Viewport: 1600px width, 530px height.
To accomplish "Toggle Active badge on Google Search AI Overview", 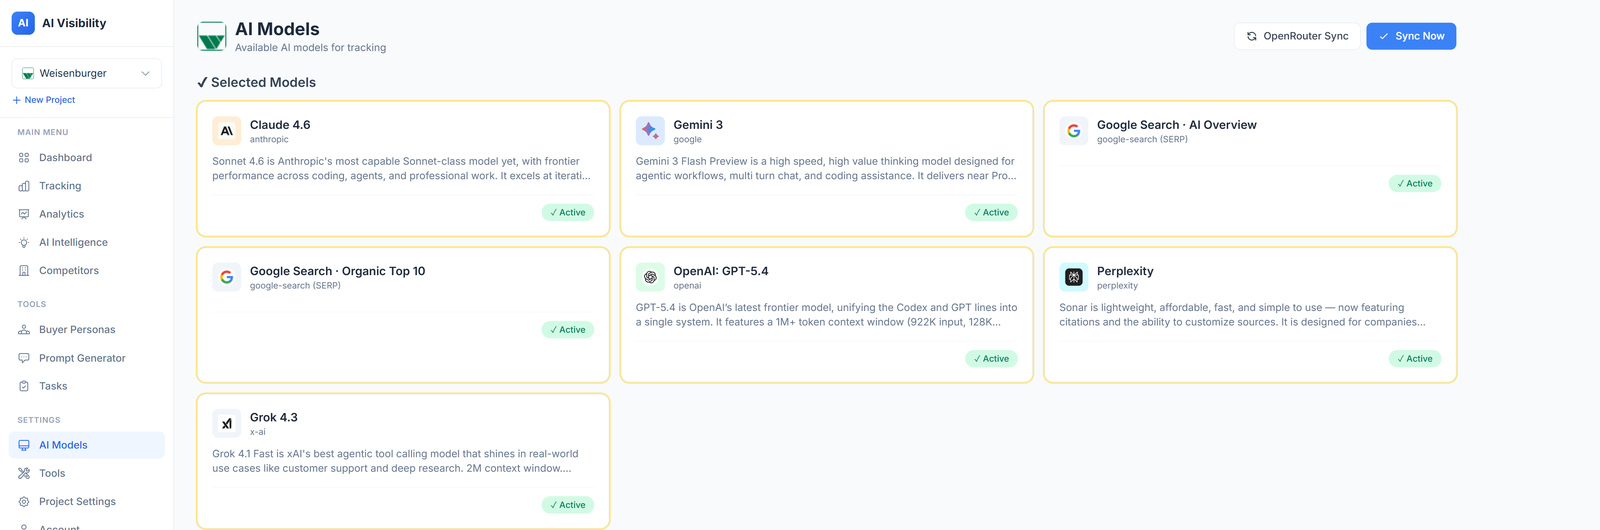I will 1415,183.
